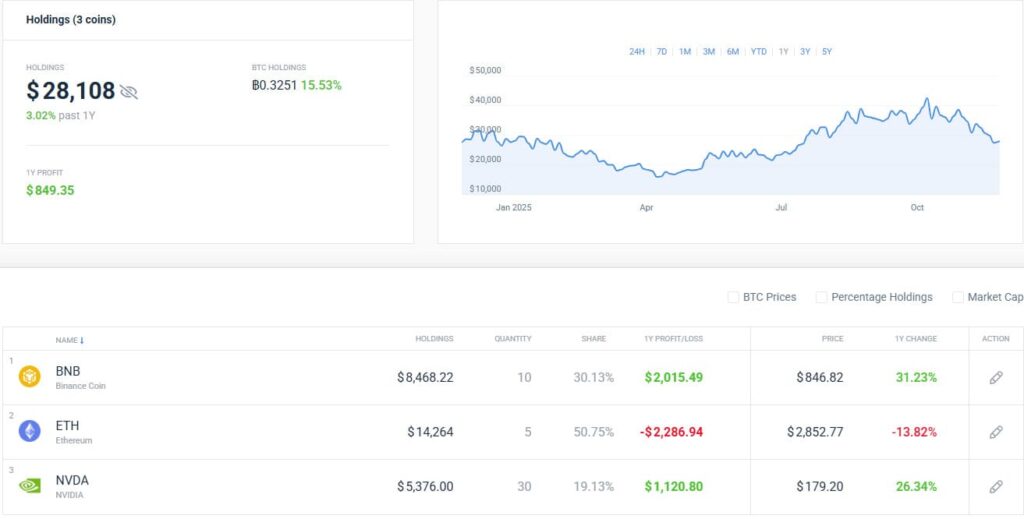Switch chart range to 24H

point(636,51)
